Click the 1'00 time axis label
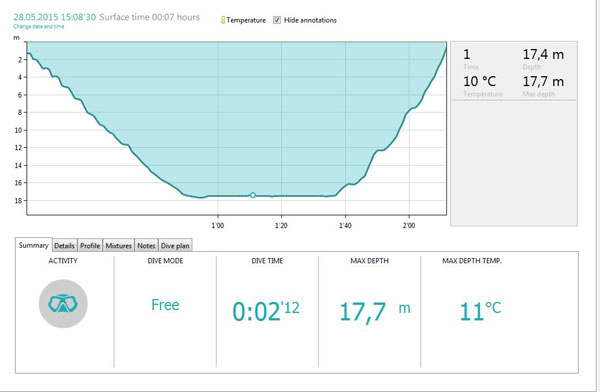Screen dimensions: 600x392 point(218,225)
